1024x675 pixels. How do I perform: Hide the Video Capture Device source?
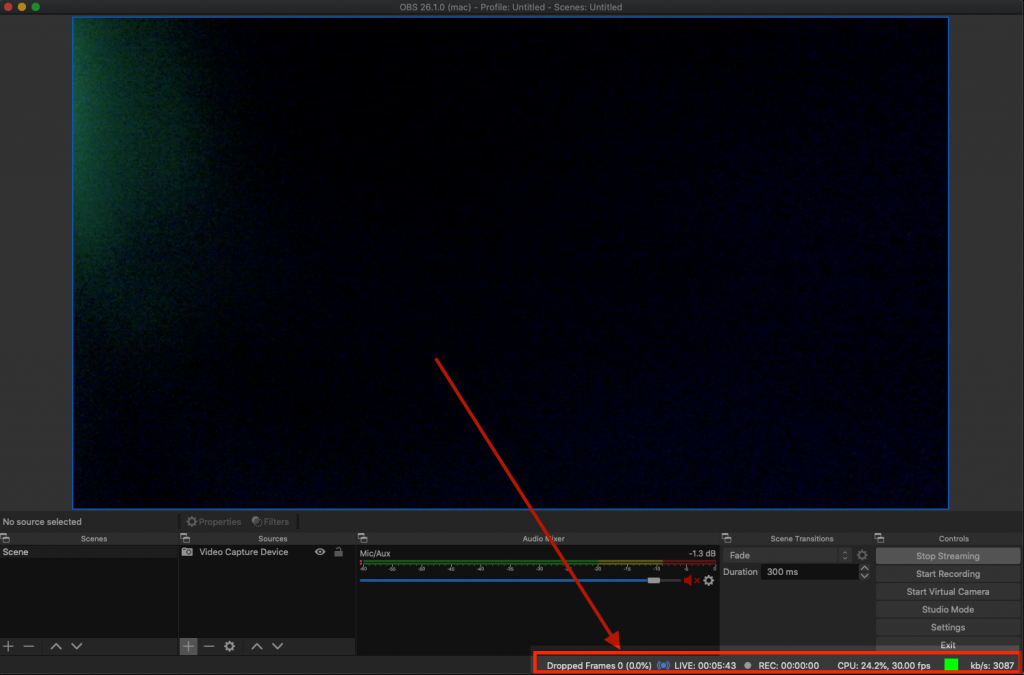coord(320,552)
